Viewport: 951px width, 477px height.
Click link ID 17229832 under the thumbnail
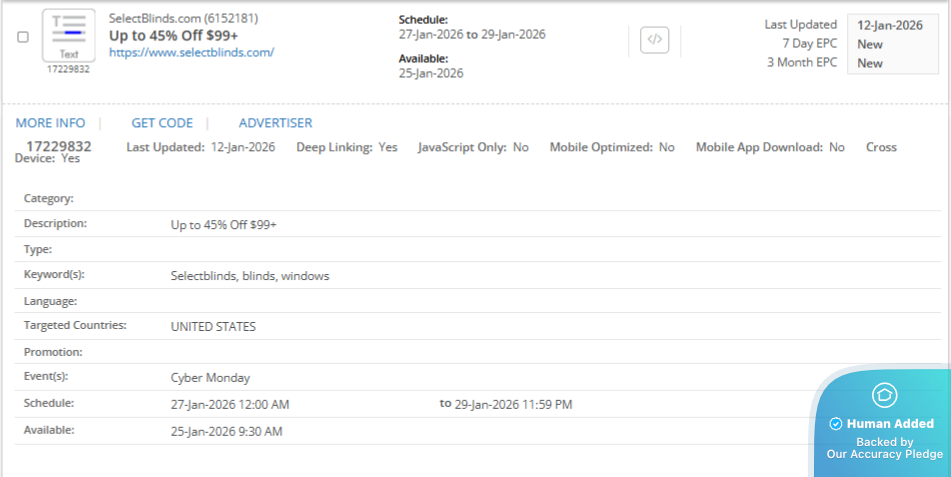pyautogui.click(x=68, y=69)
